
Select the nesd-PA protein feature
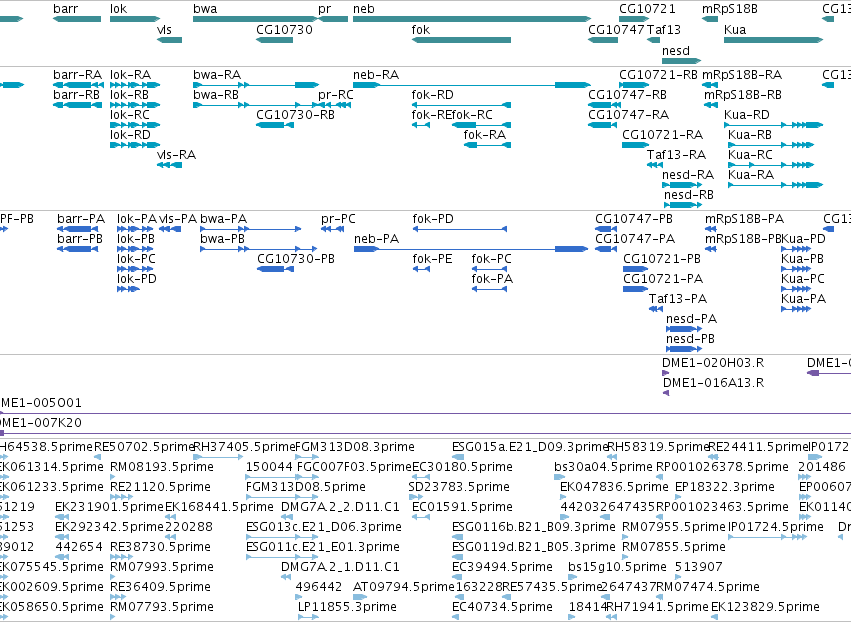[684, 329]
